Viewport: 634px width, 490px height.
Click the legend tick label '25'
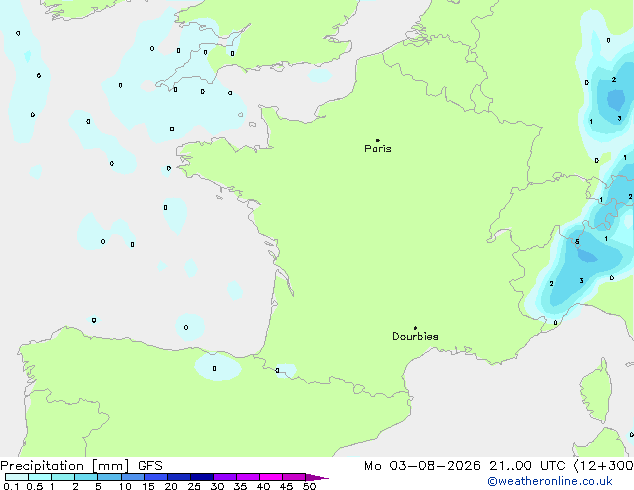(x=194, y=486)
